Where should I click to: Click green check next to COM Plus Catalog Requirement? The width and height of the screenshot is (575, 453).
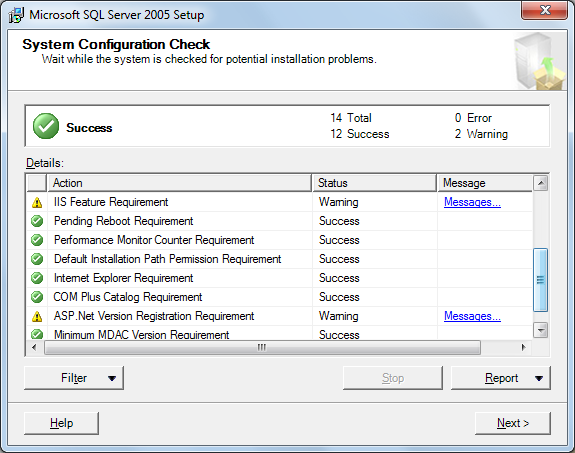point(37,297)
